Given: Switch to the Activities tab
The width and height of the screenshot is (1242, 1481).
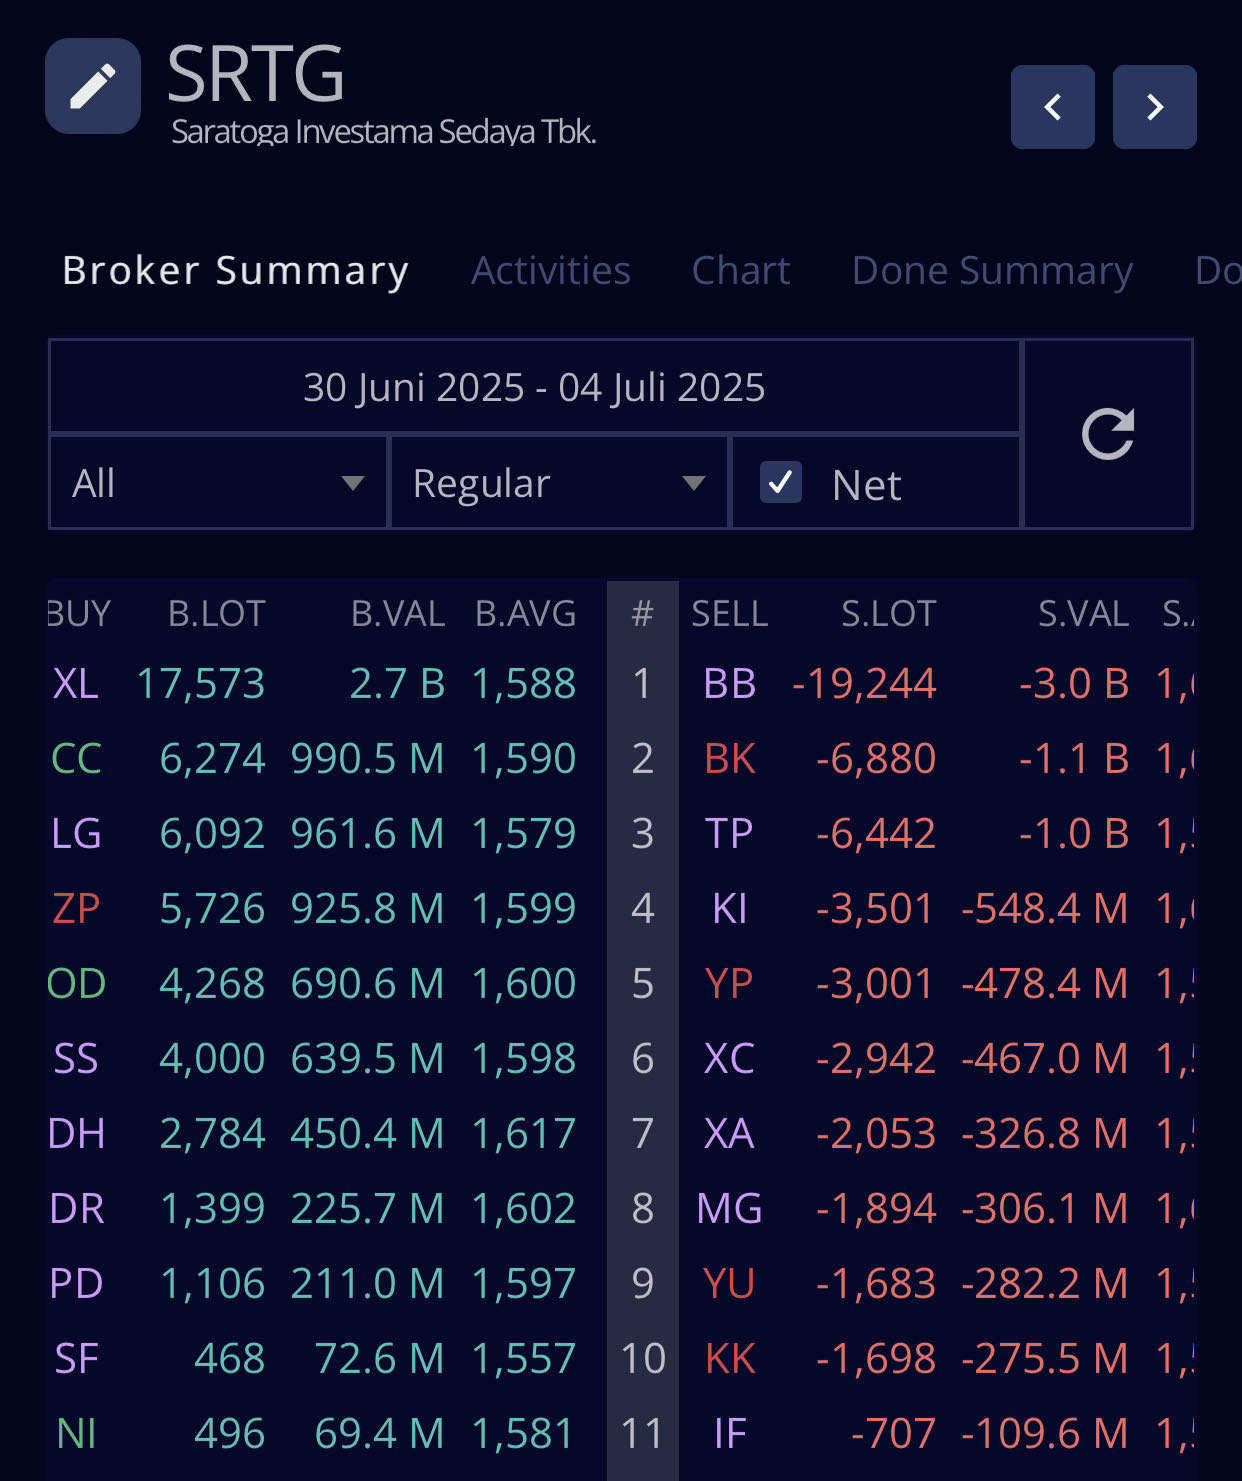Looking at the screenshot, I should click(551, 270).
